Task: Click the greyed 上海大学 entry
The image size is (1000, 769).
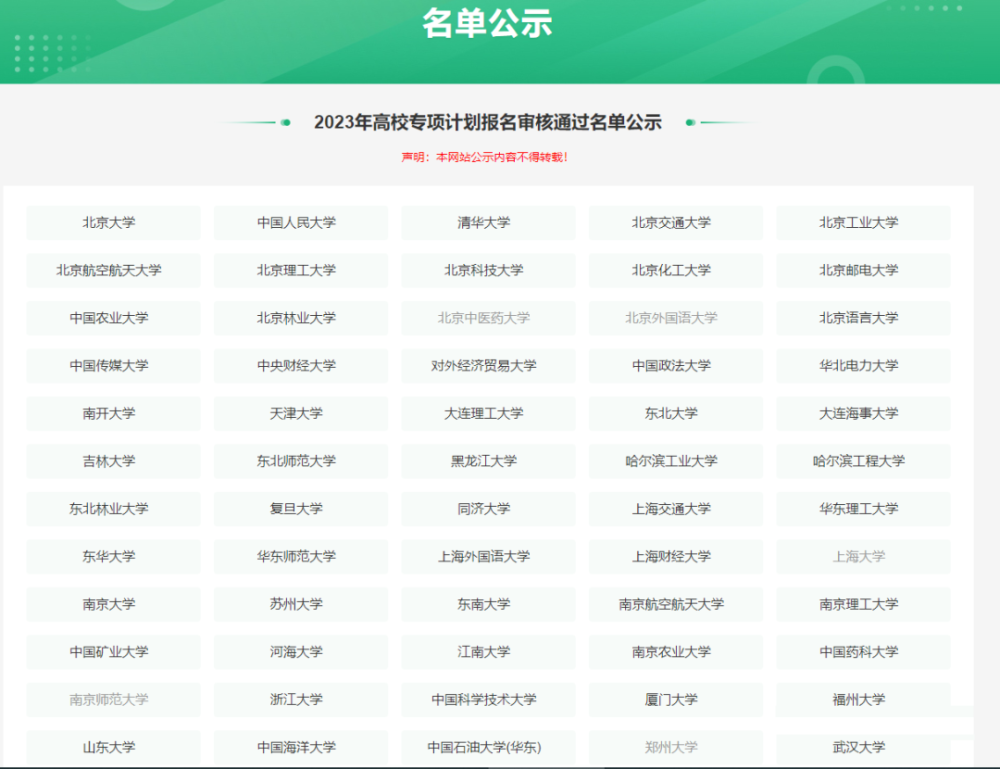Action: (864, 557)
